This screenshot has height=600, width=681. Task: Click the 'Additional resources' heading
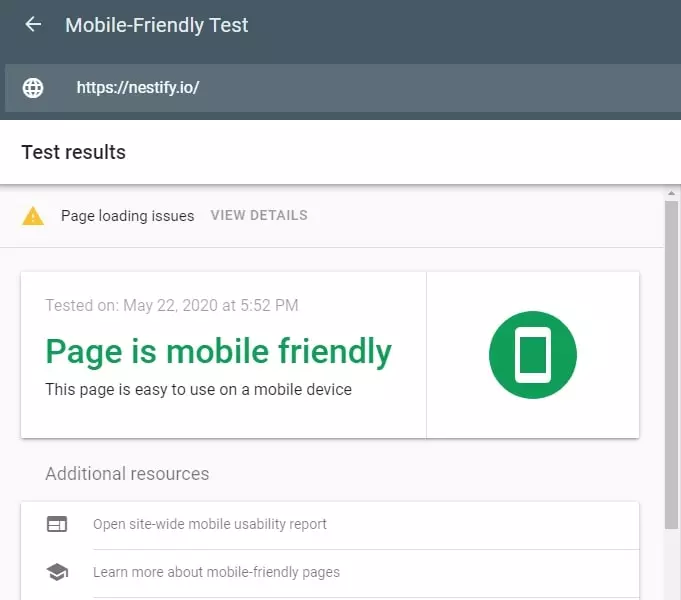pos(127,474)
